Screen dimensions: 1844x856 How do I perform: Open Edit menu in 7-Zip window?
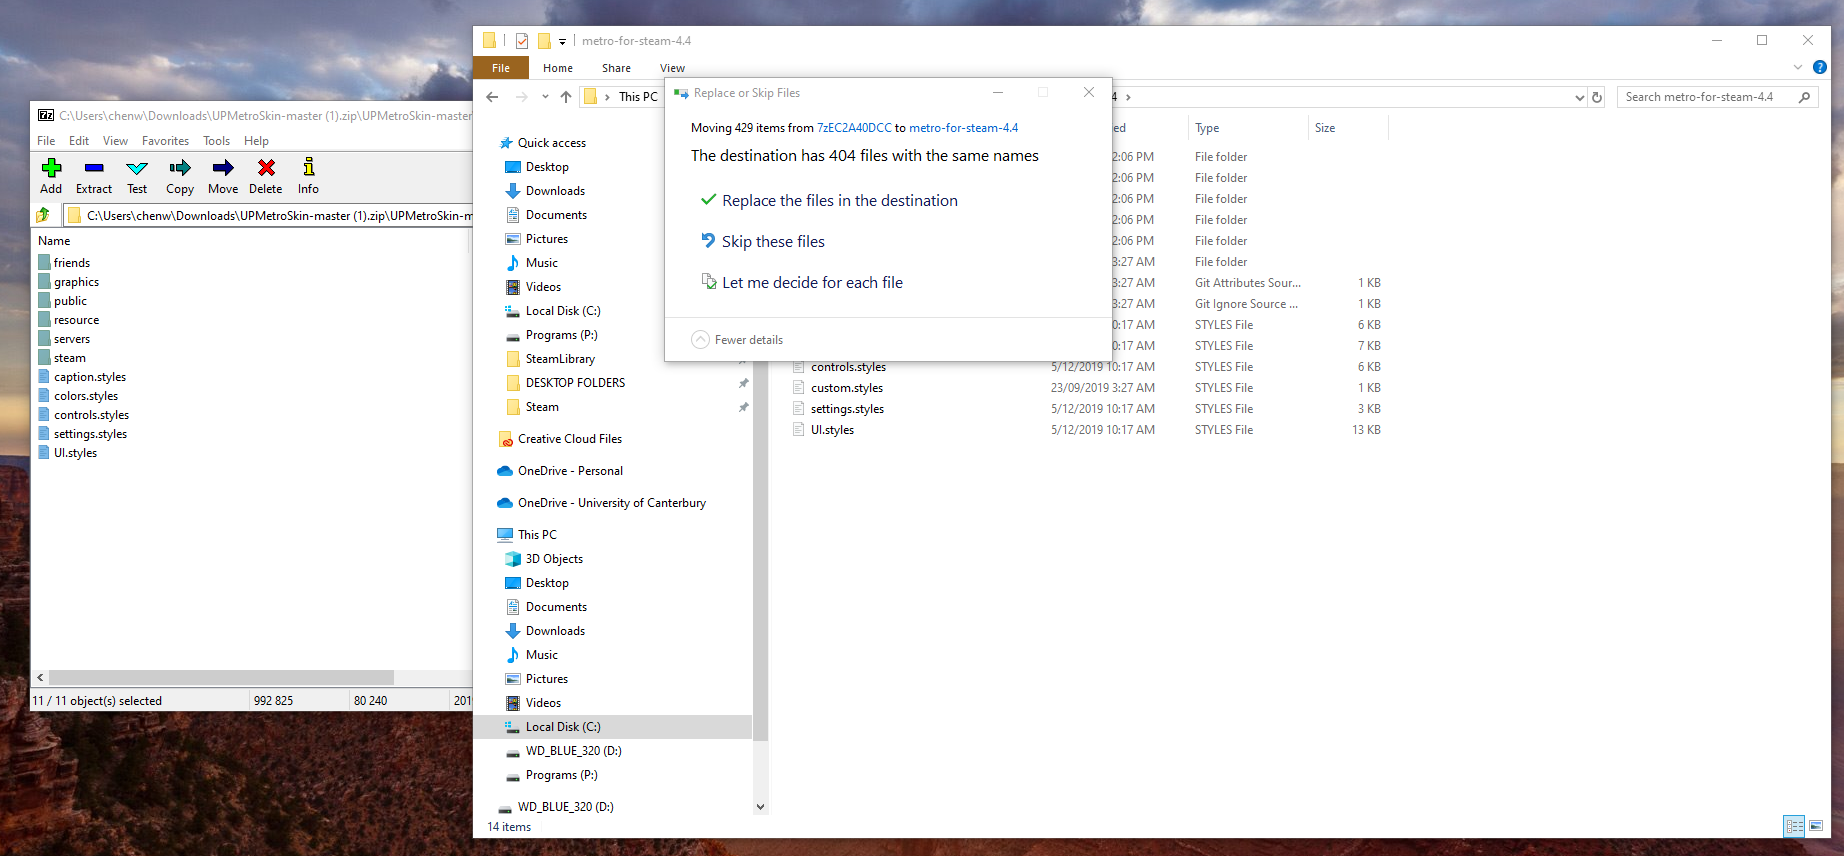pyautogui.click(x=79, y=141)
